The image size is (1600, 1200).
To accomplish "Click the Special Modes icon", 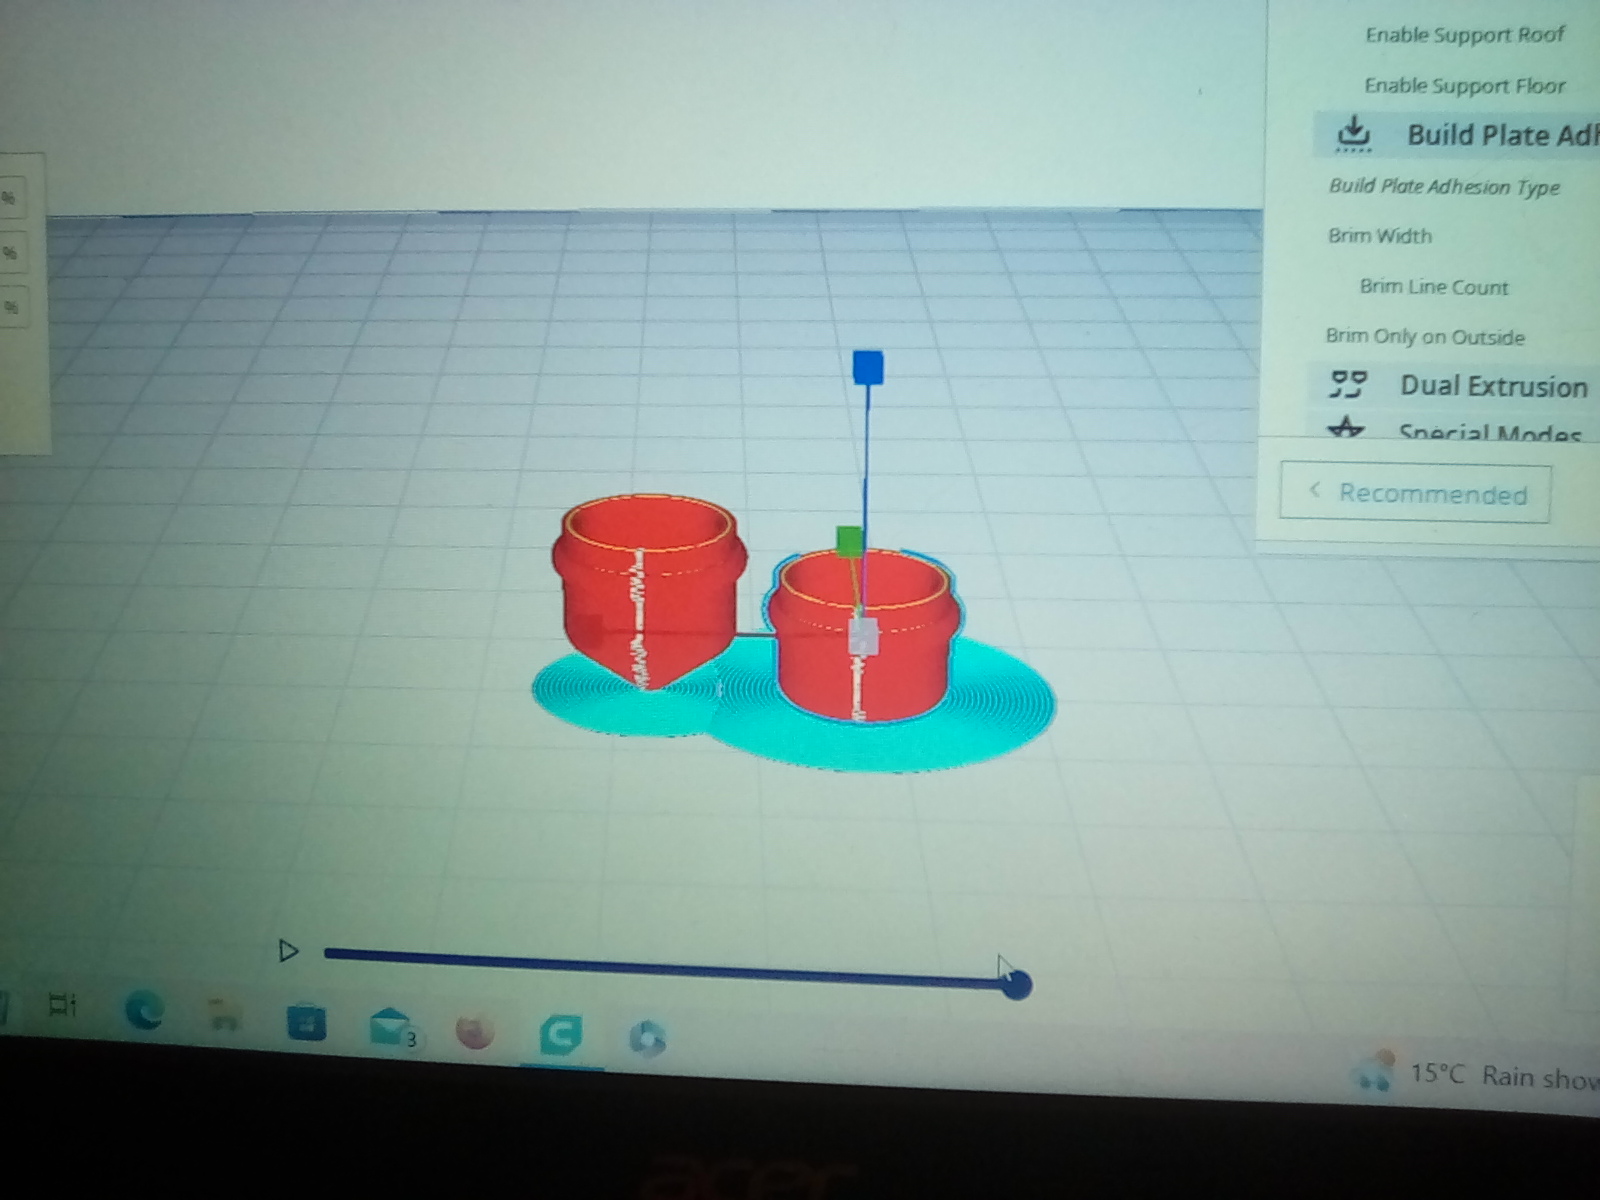I will point(1346,428).
